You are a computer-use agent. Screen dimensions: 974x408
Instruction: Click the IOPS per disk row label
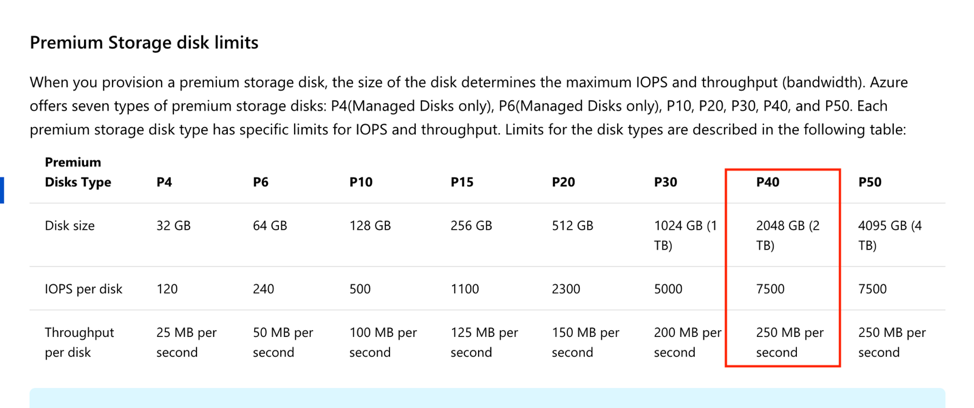tap(83, 289)
